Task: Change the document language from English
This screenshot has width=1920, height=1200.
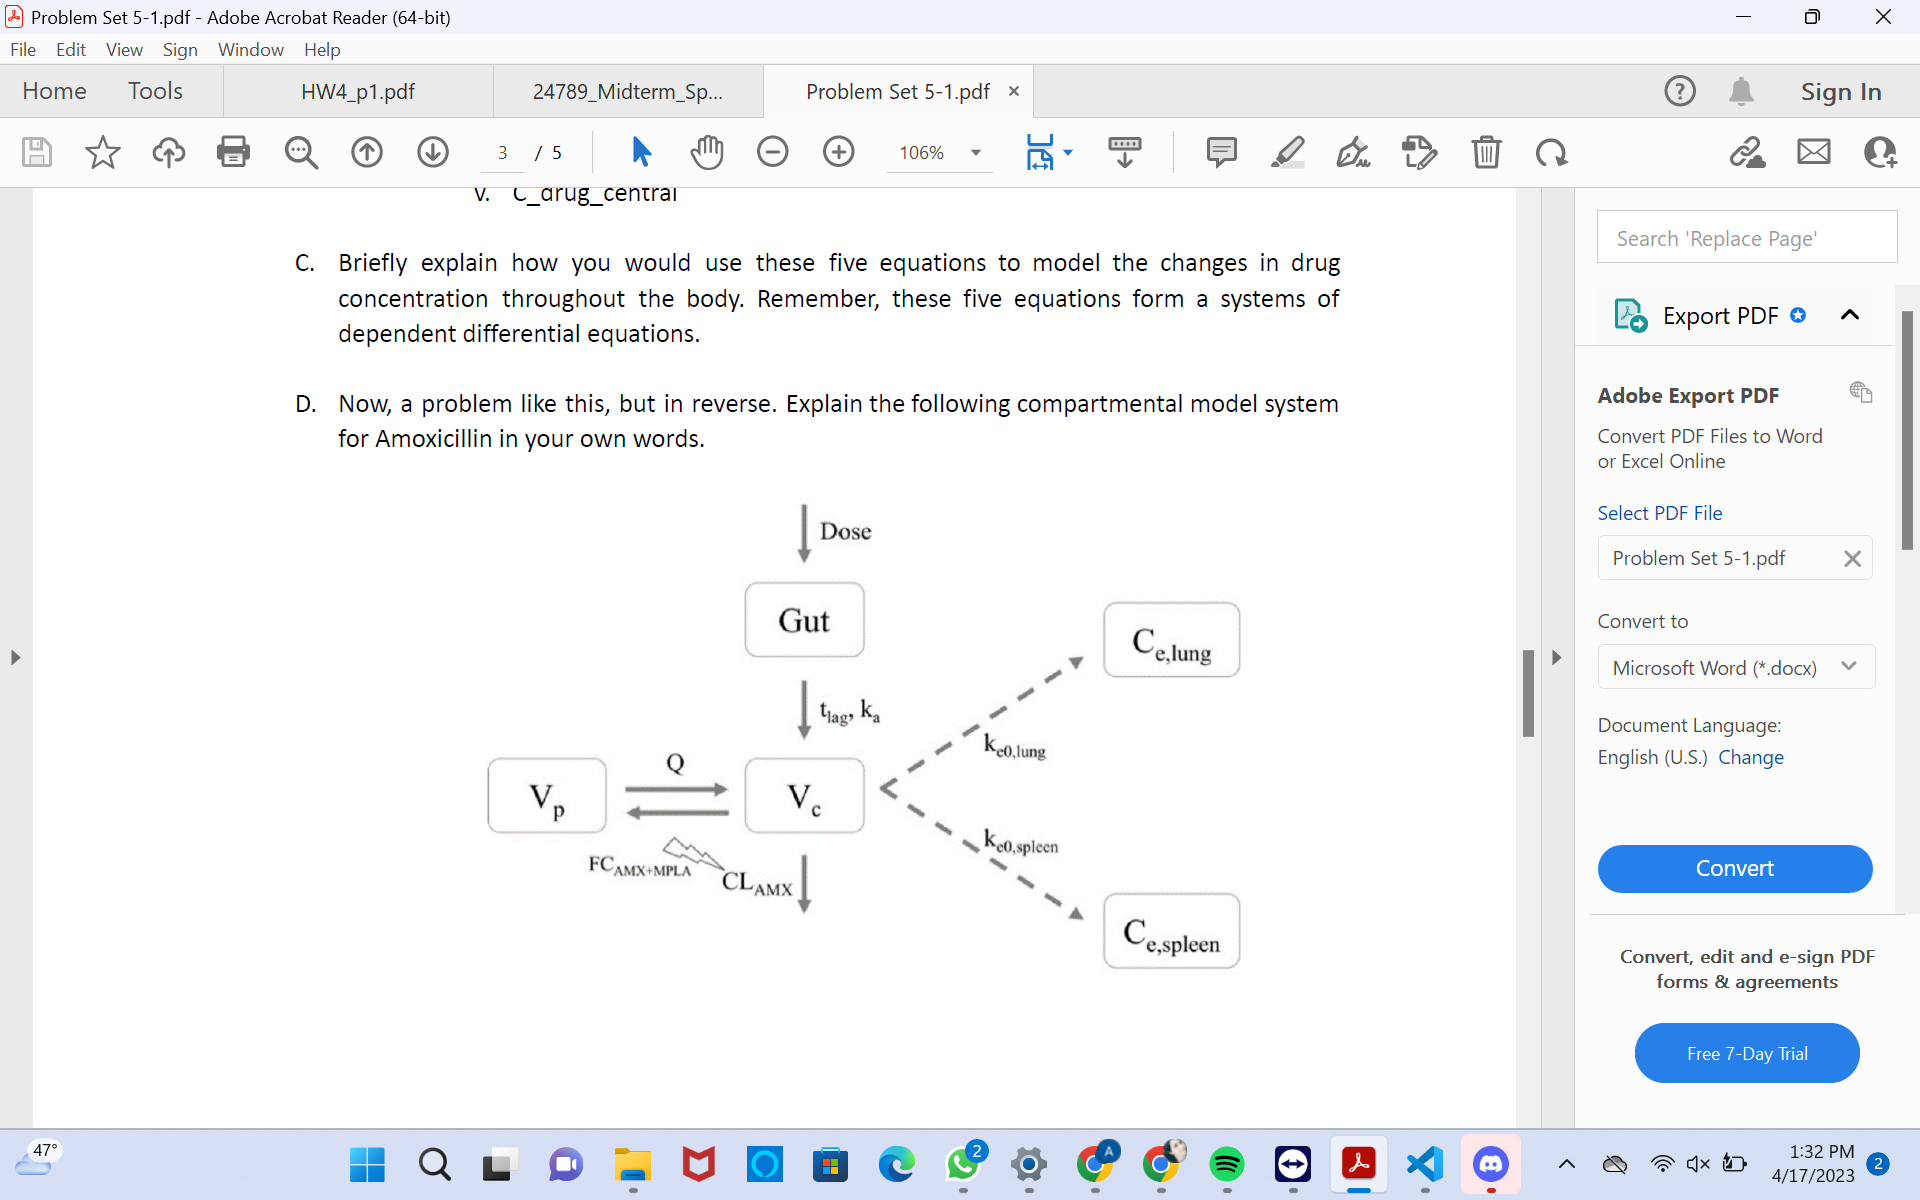Action: tap(1751, 757)
